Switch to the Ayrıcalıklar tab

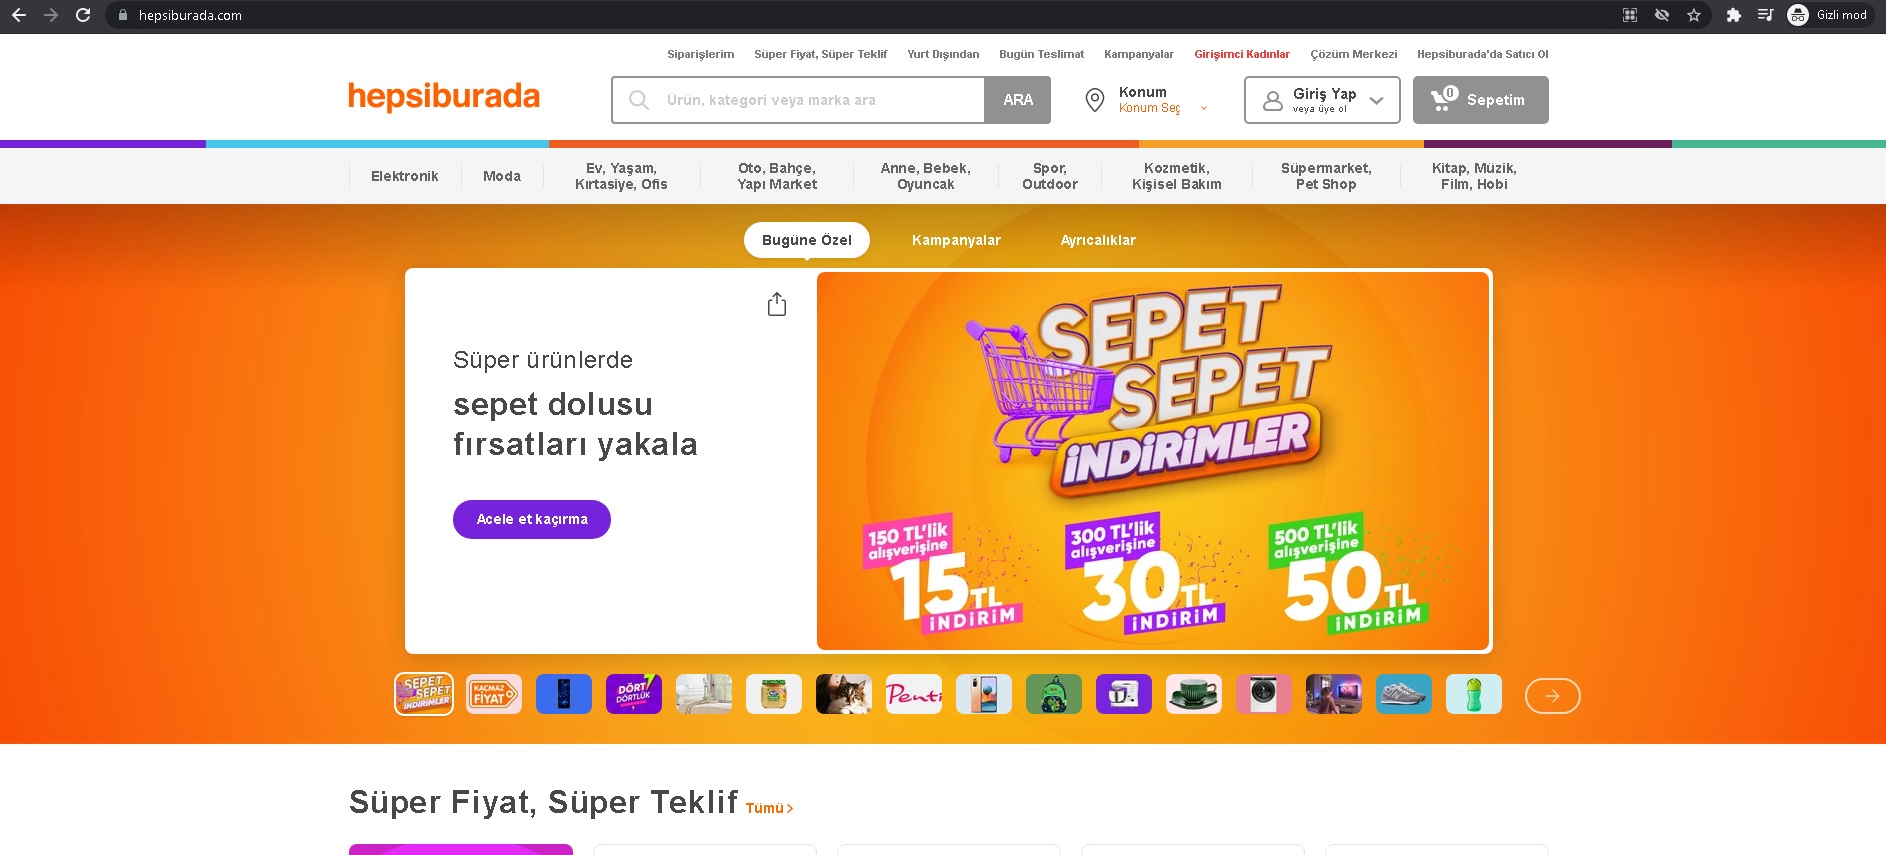(x=1098, y=240)
